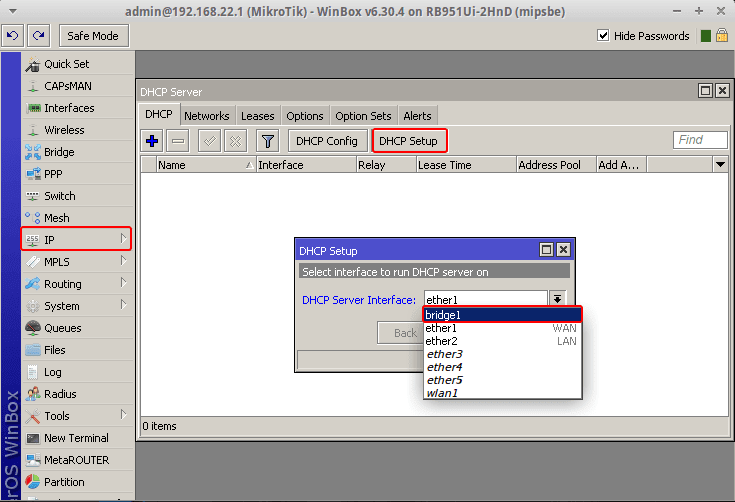Select ether2 LAN in dropdown list
This screenshot has width=735, height=502.
pos(502,341)
